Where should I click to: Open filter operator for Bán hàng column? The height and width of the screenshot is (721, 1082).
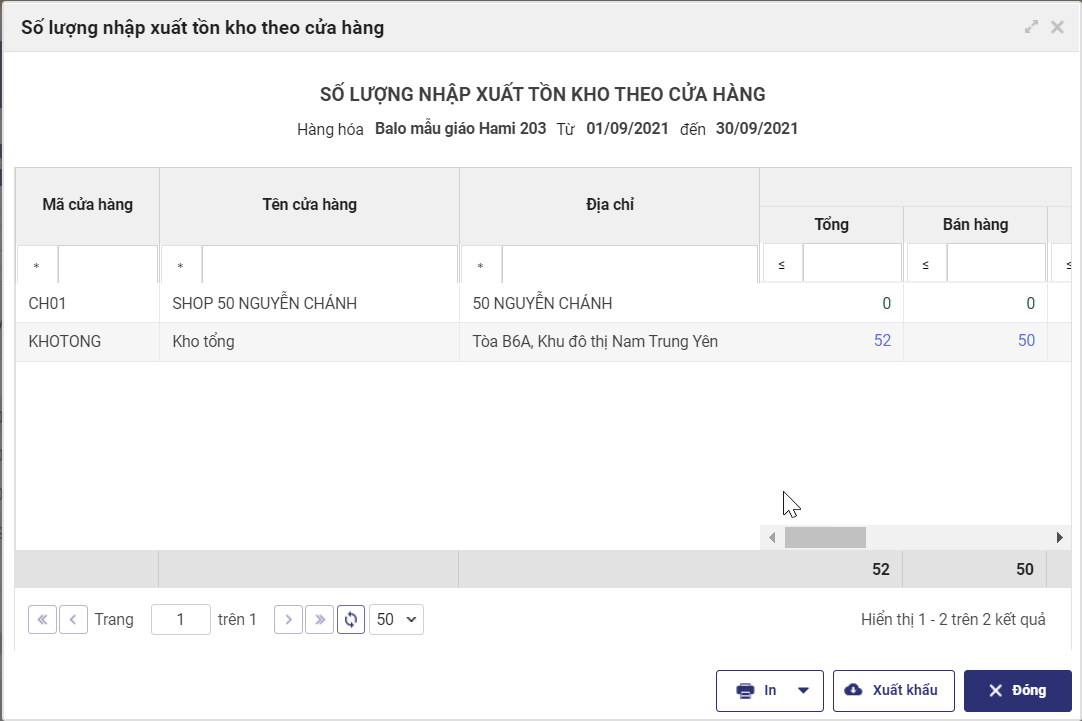[925, 266]
